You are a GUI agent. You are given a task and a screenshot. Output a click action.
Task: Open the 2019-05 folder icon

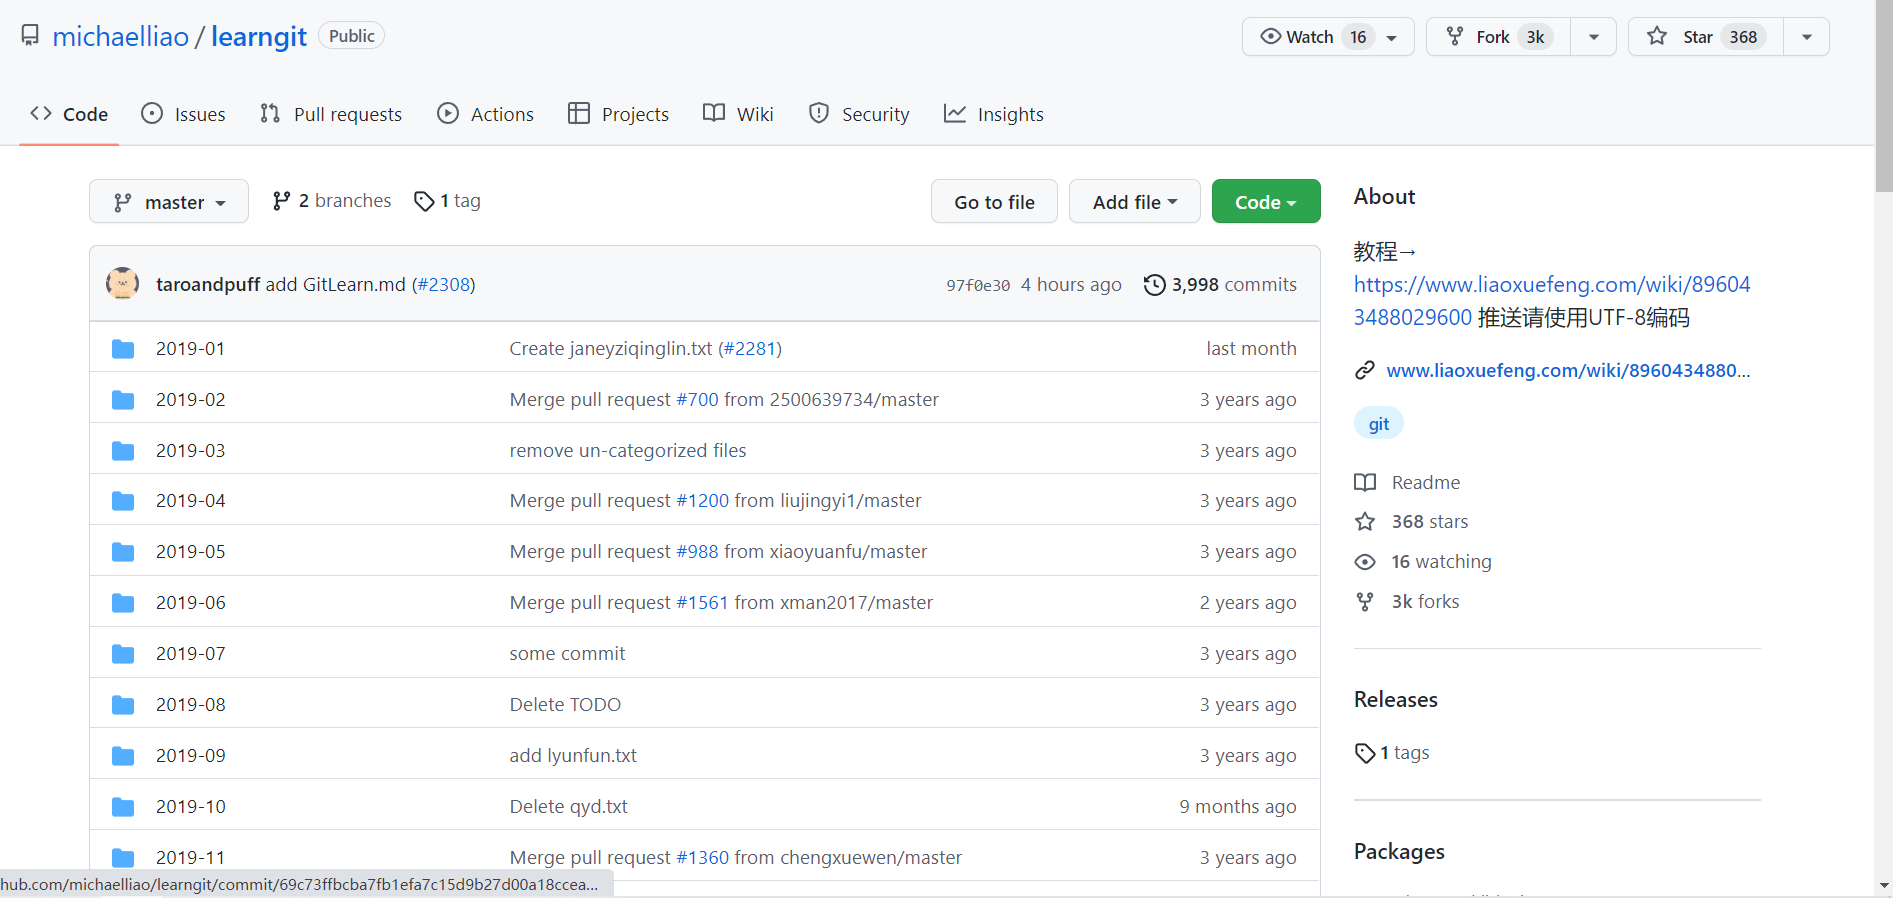point(123,552)
